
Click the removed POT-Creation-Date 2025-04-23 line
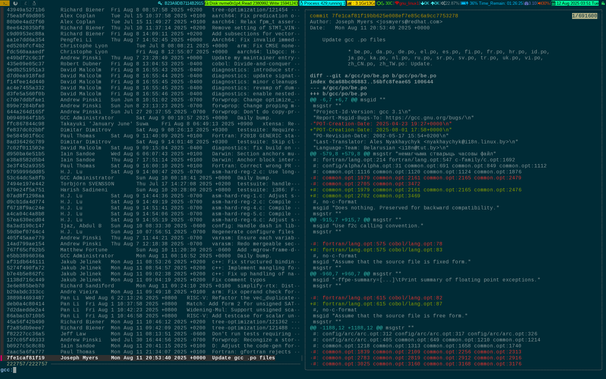pyautogui.click(x=381, y=124)
